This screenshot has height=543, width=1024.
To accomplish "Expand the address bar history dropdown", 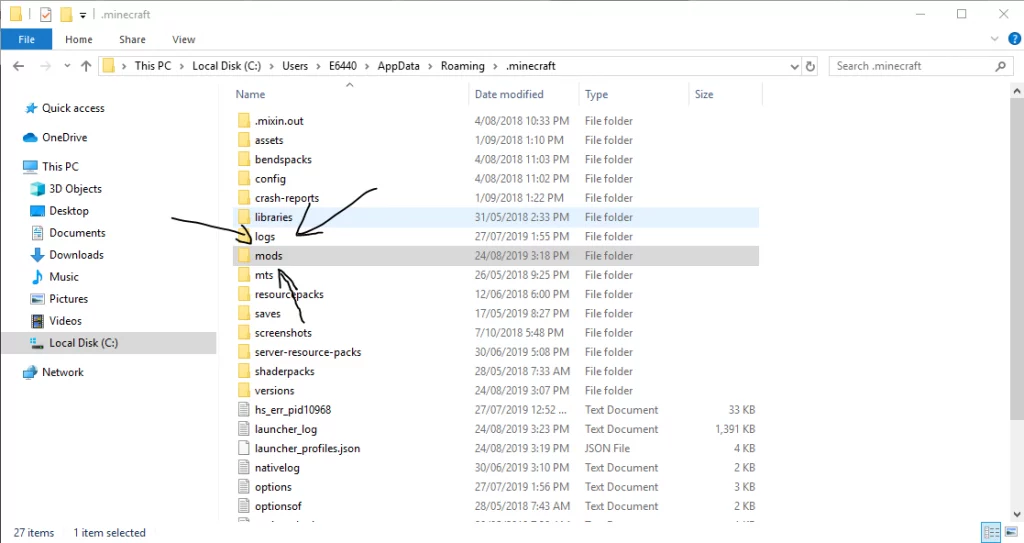I will click(x=794, y=66).
